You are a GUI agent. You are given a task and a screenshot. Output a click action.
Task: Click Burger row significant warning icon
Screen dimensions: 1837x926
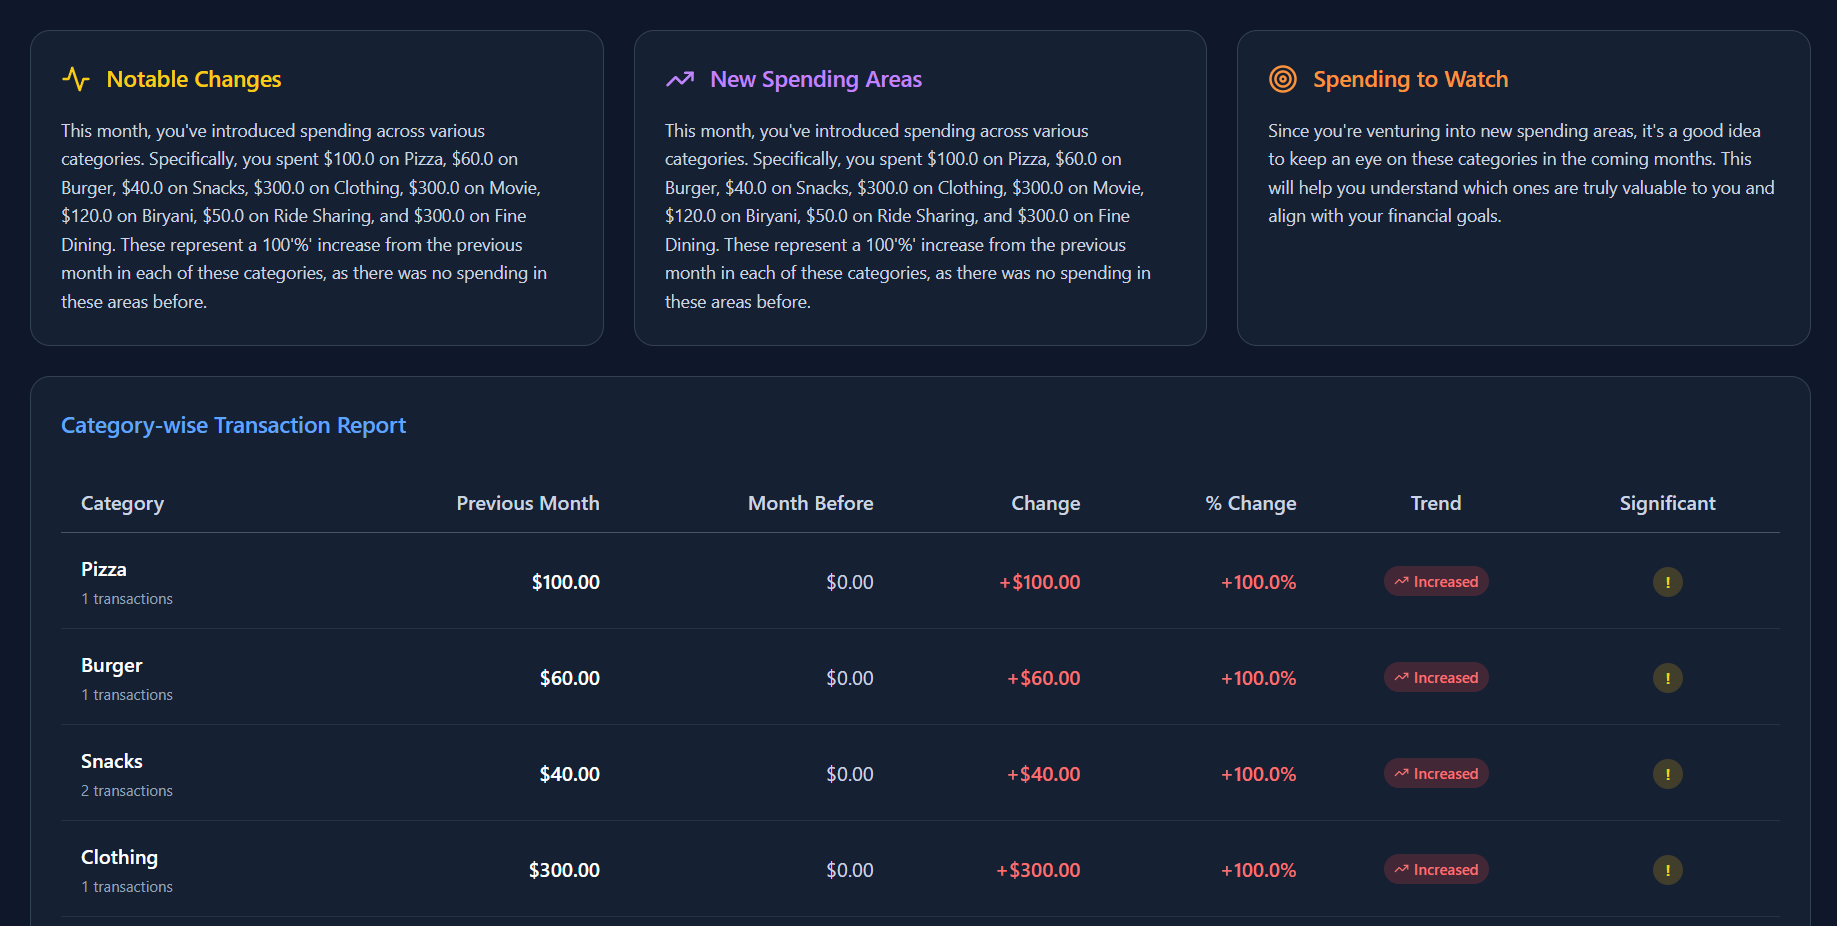tap(1667, 678)
